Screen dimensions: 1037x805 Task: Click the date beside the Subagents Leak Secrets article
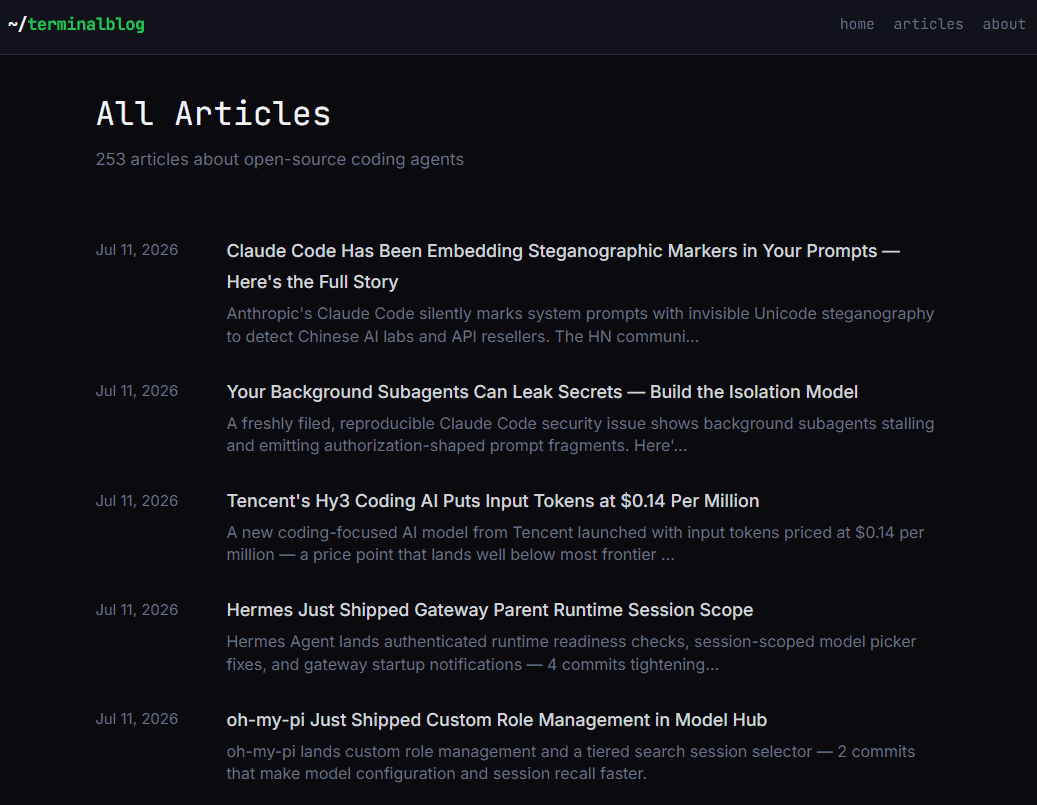137,391
